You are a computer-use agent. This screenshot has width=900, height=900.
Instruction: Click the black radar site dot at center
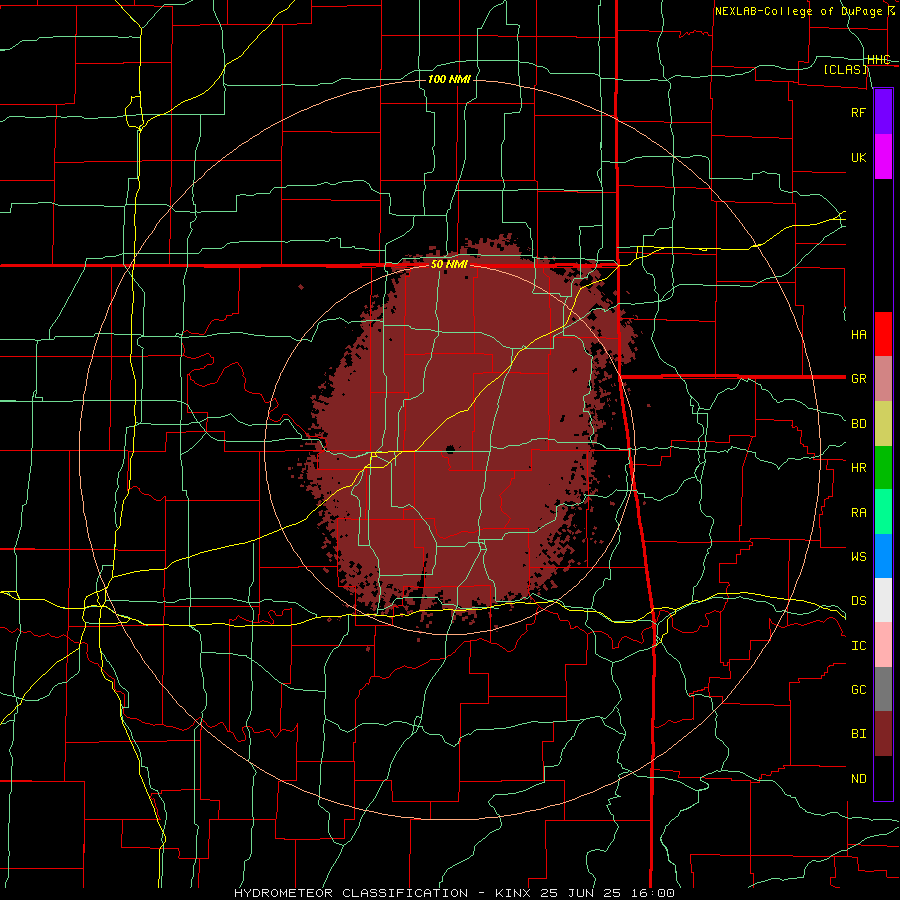450,449
